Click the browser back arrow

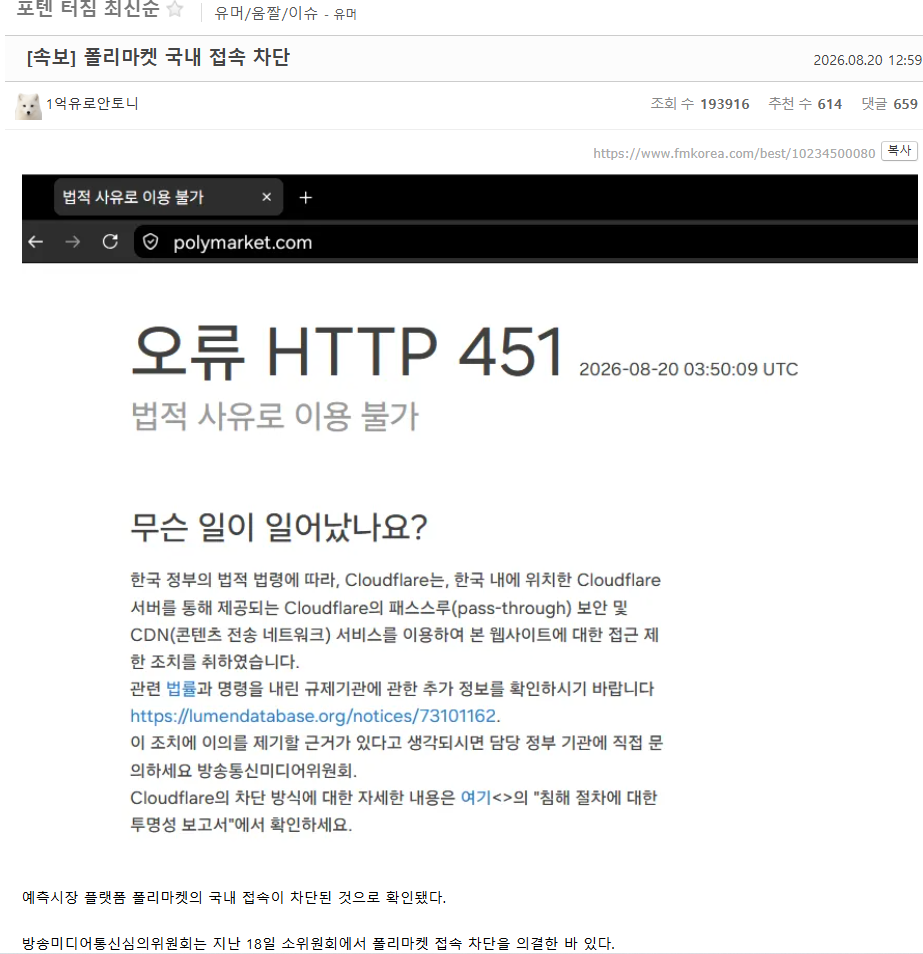click(x=36, y=242)
